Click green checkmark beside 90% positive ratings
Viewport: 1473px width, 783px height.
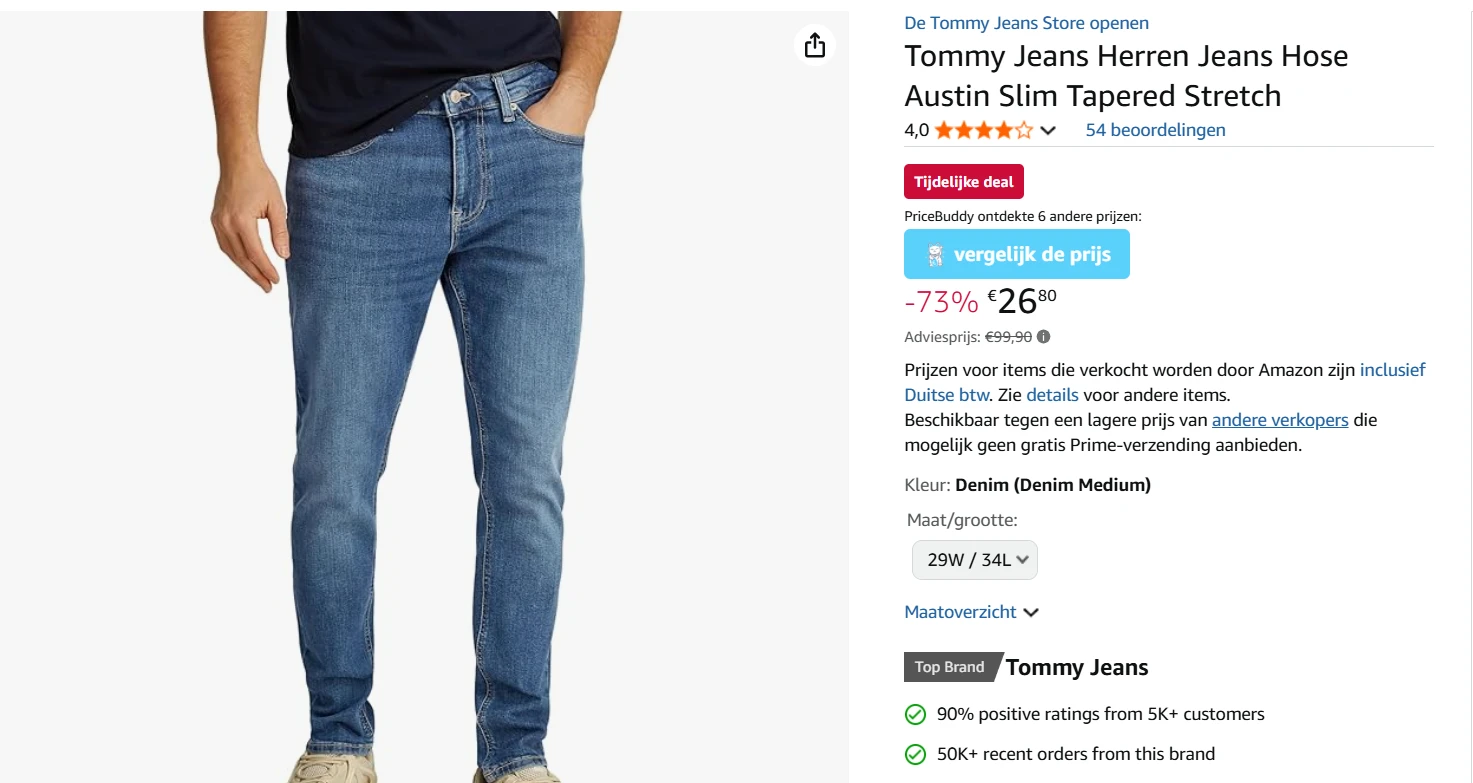[x=915, y=714]
